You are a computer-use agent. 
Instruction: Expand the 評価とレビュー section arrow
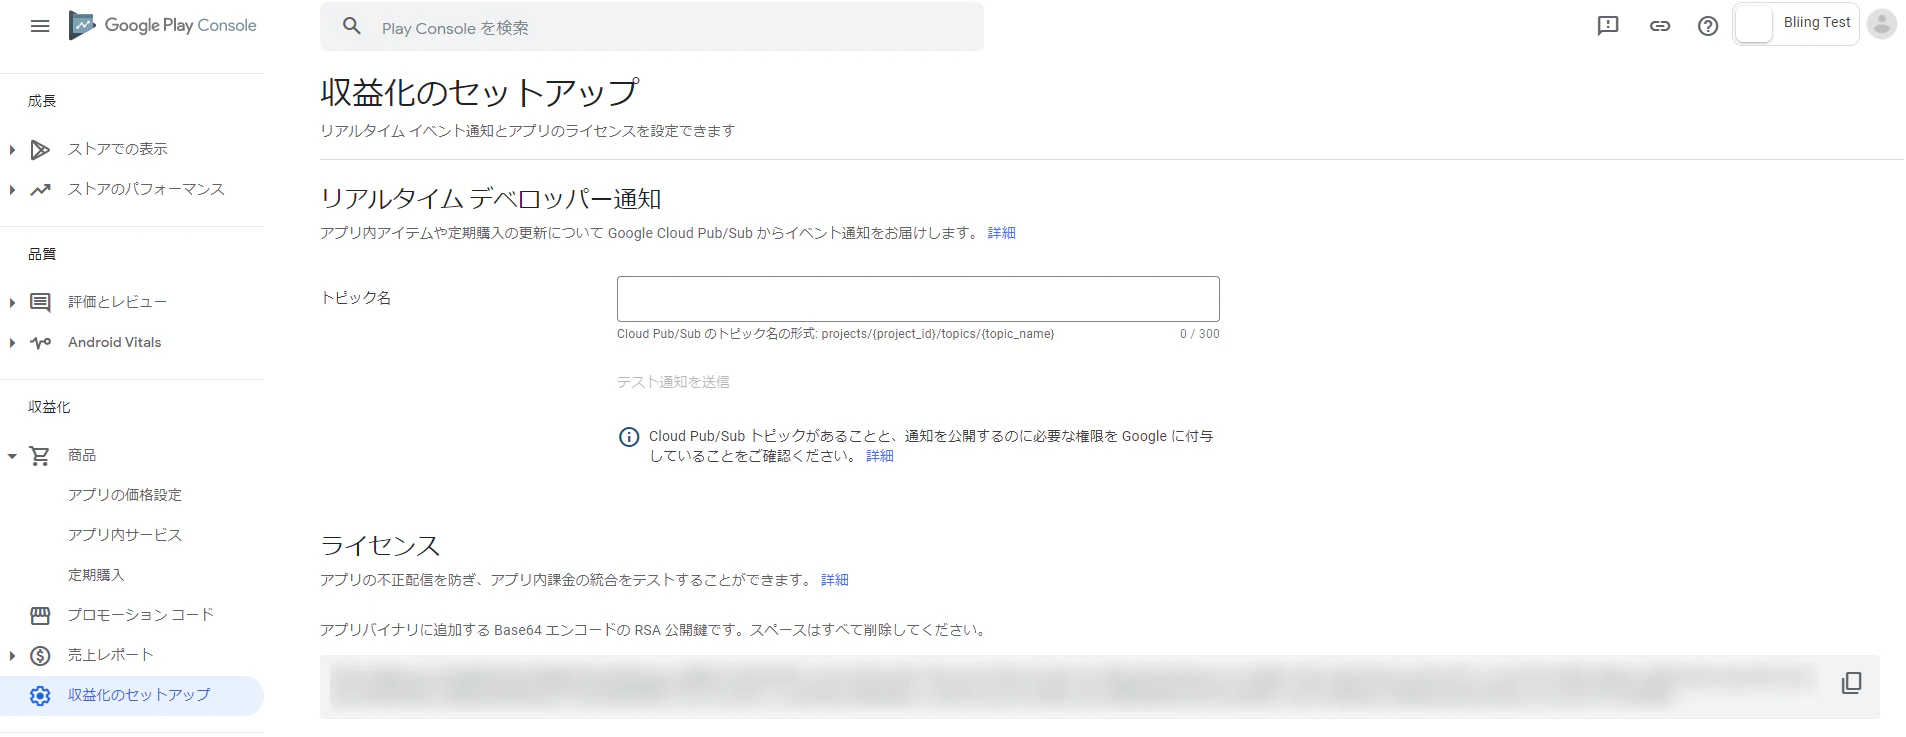12,303
